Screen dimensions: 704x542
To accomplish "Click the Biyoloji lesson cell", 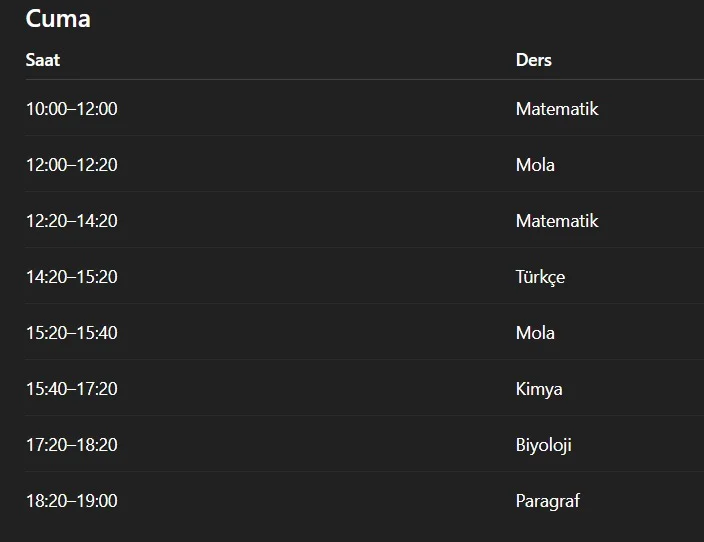I will (x=544, y=445).
